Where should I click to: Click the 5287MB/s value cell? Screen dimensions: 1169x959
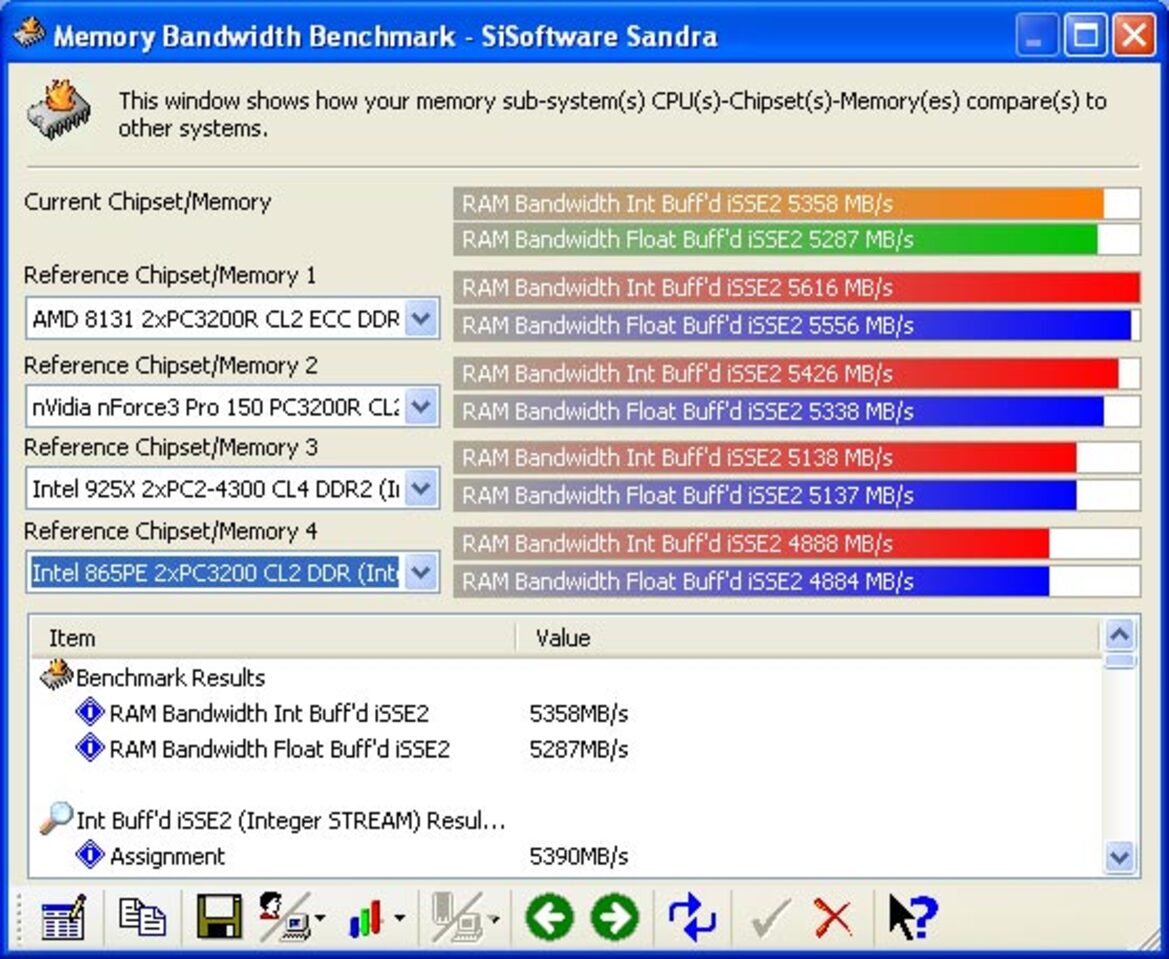(579, 749)
